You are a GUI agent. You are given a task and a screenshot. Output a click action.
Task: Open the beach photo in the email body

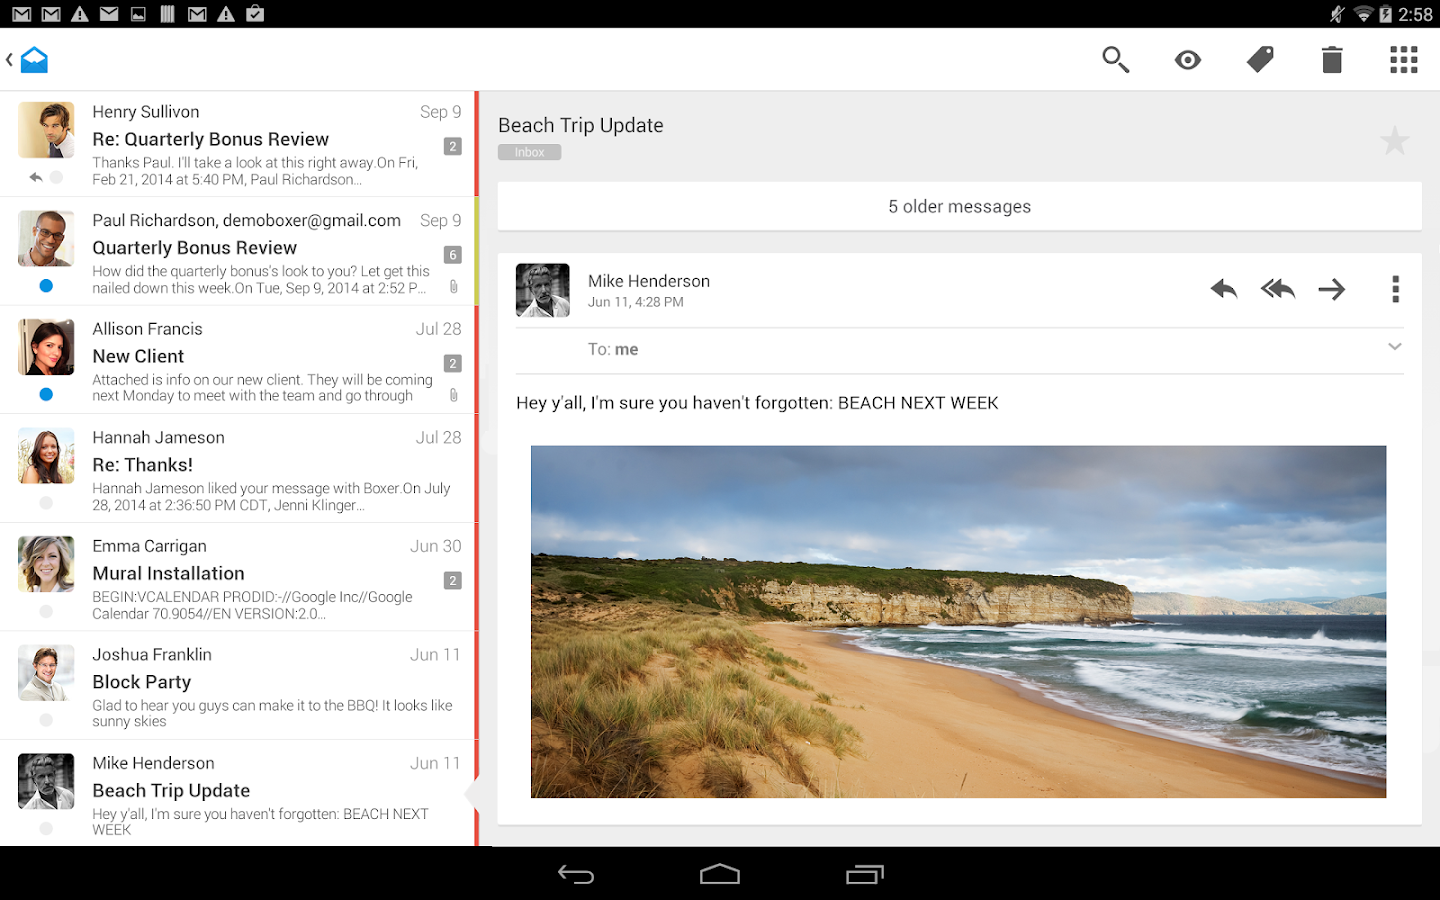pos(958,622)
